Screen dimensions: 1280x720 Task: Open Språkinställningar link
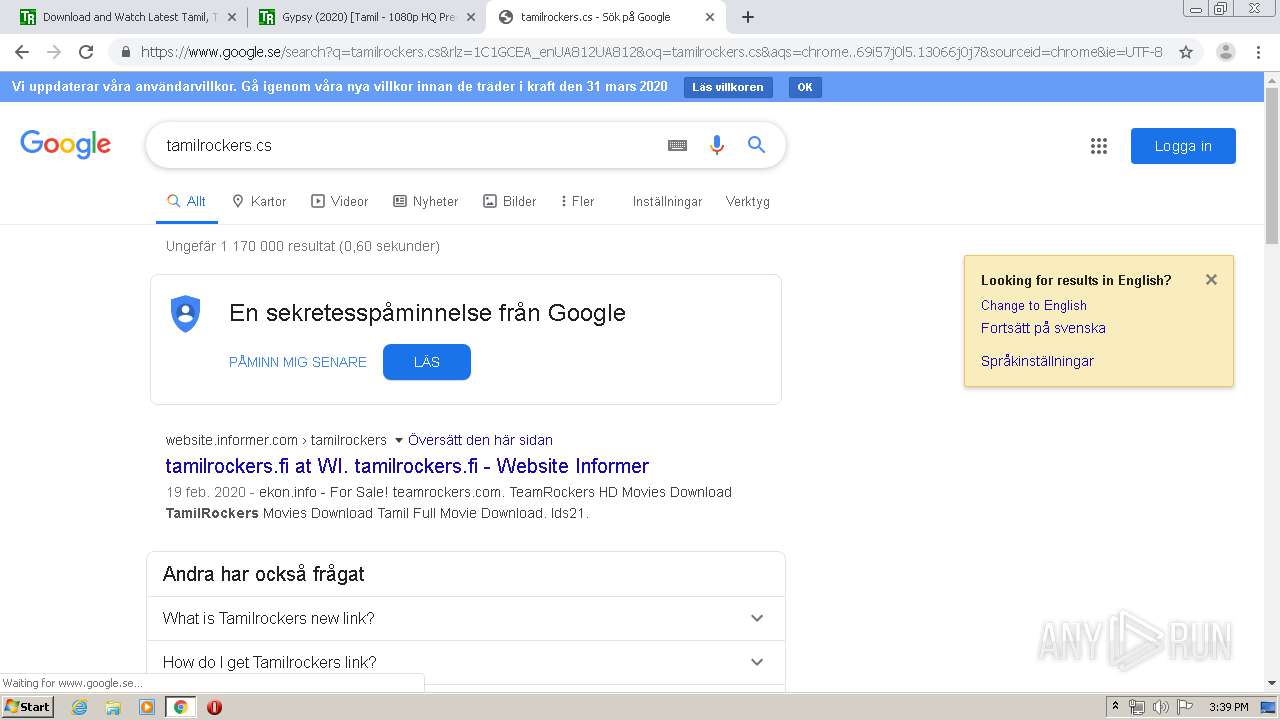pos(1037,361)
